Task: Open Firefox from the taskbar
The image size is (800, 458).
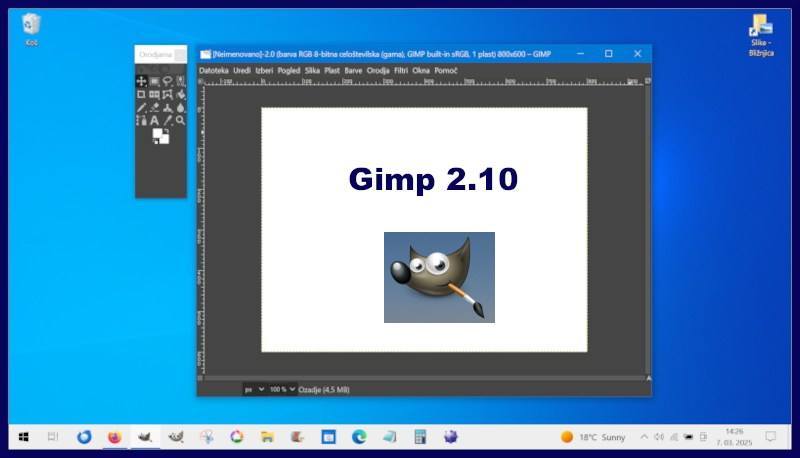Action: (114, 437)
